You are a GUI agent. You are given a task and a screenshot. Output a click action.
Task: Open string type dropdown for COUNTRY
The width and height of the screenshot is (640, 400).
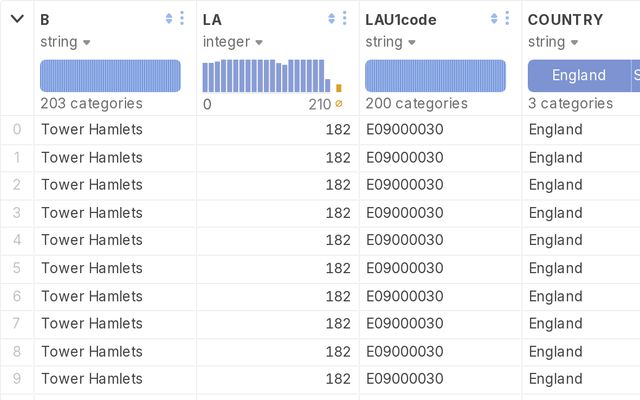553,42
